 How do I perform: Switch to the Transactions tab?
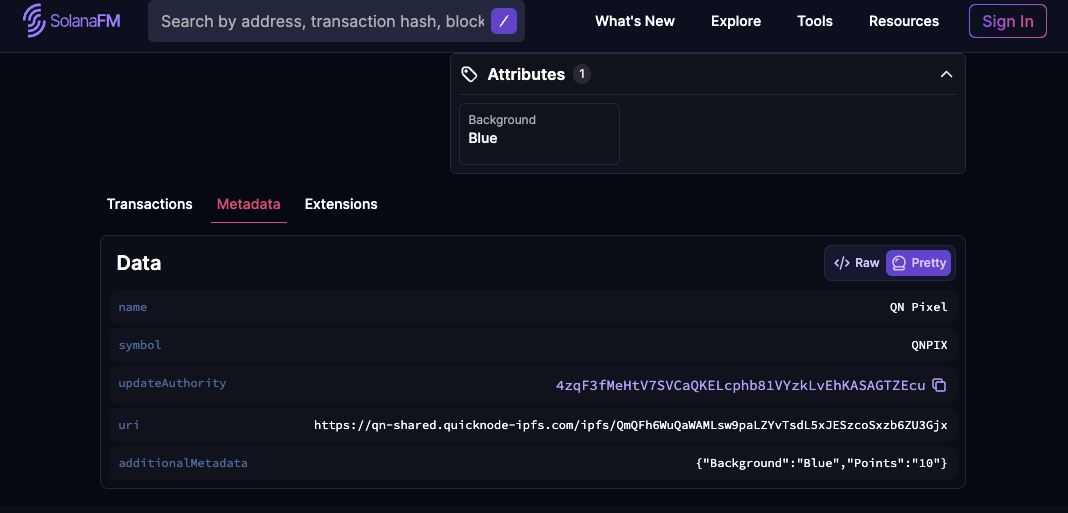click(150, 204)
